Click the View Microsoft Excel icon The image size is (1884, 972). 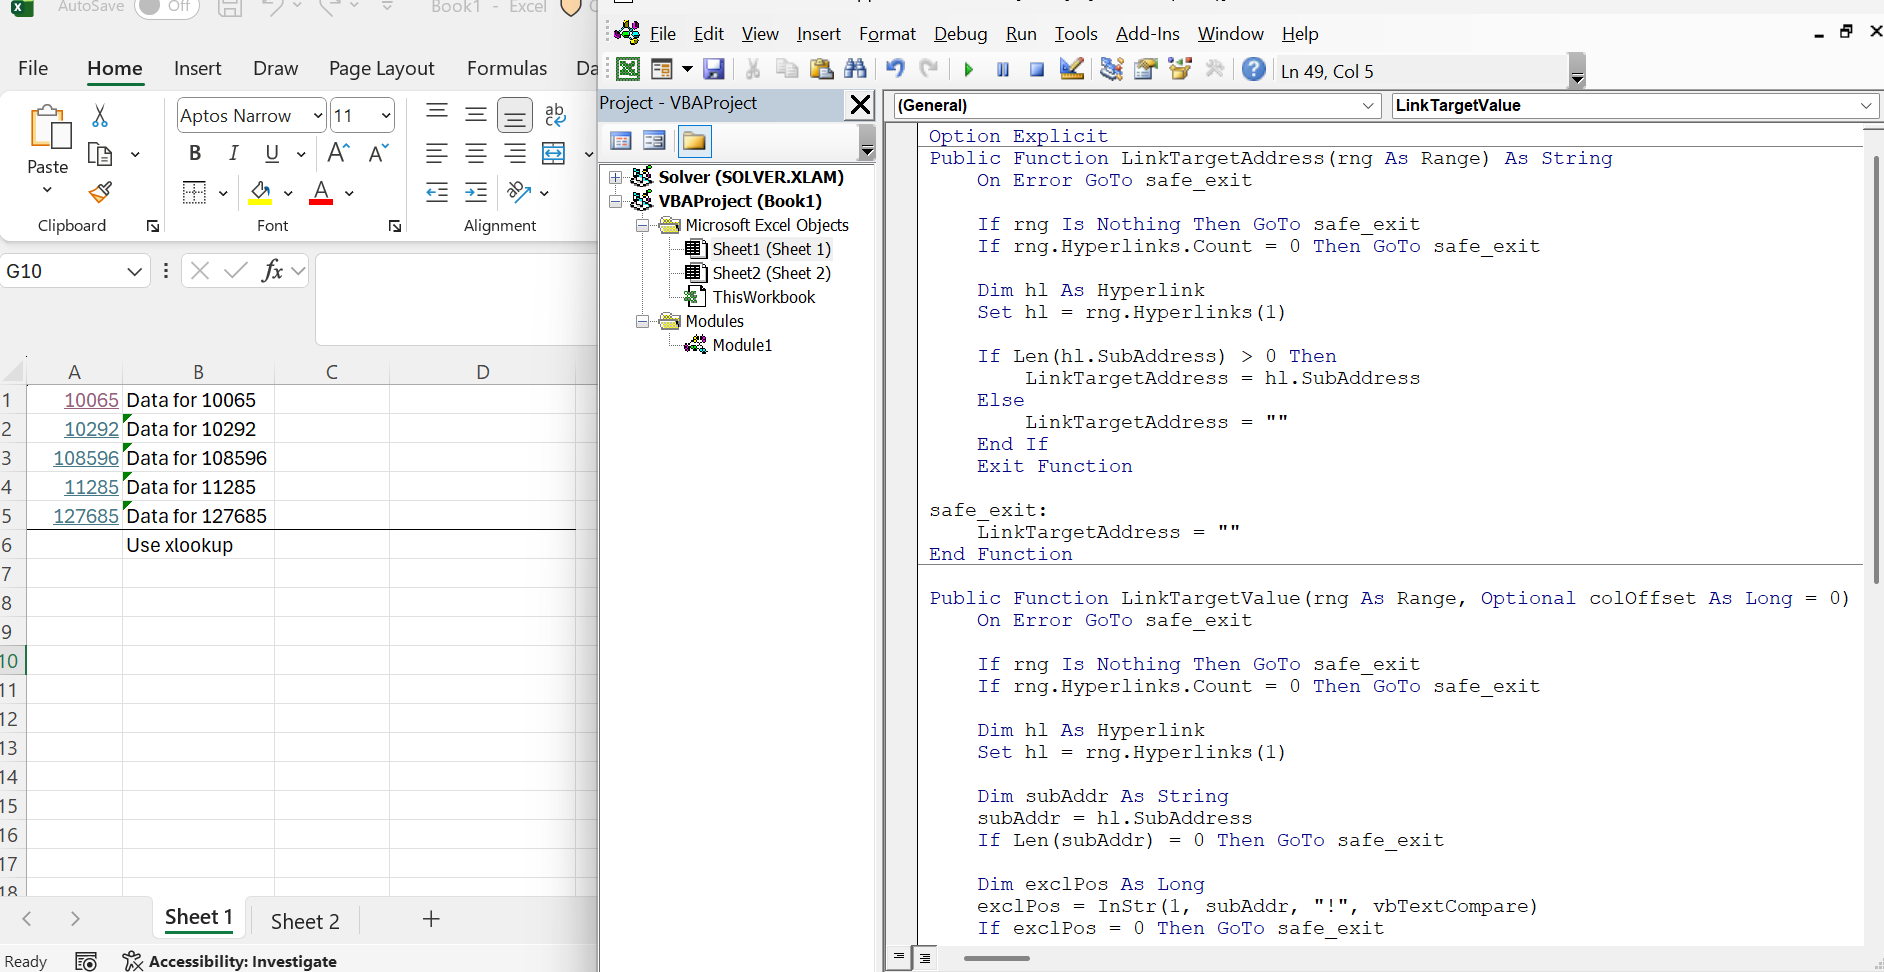[628, 70]
